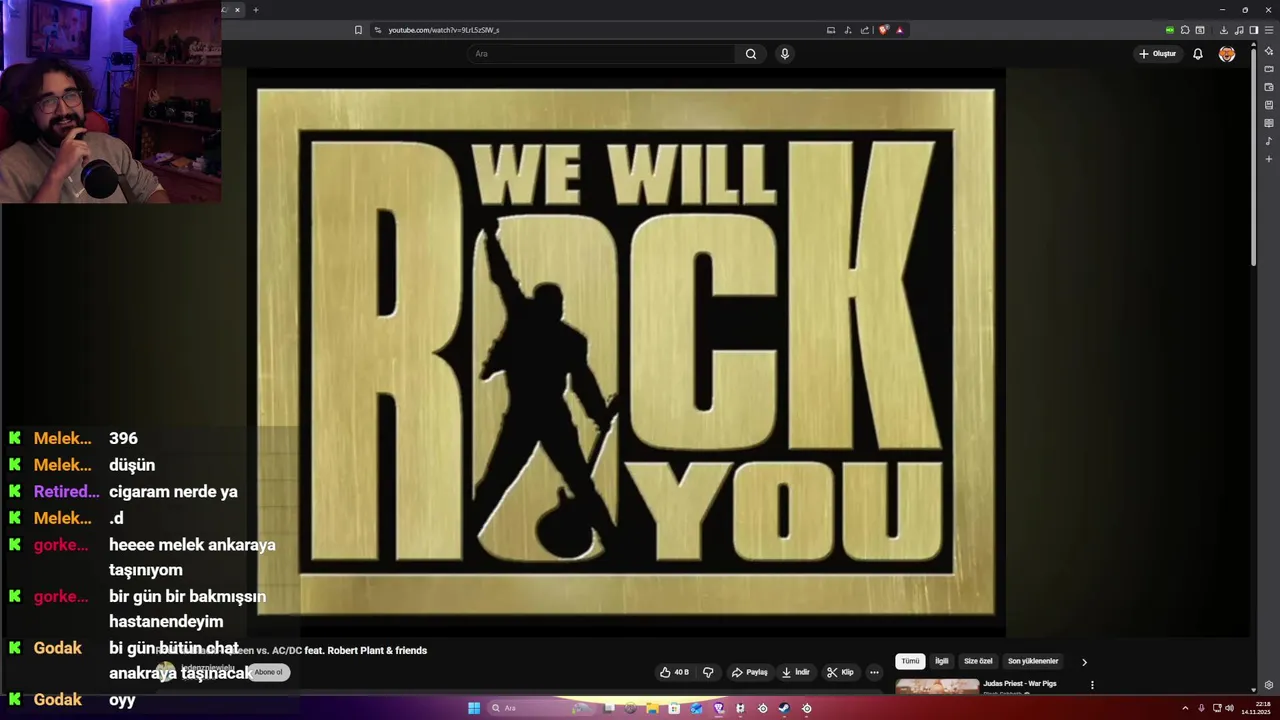The width and height of the screenshot is (1280, 720).
Task: Show hidden system tray icons chevron
Action: 1184,708
